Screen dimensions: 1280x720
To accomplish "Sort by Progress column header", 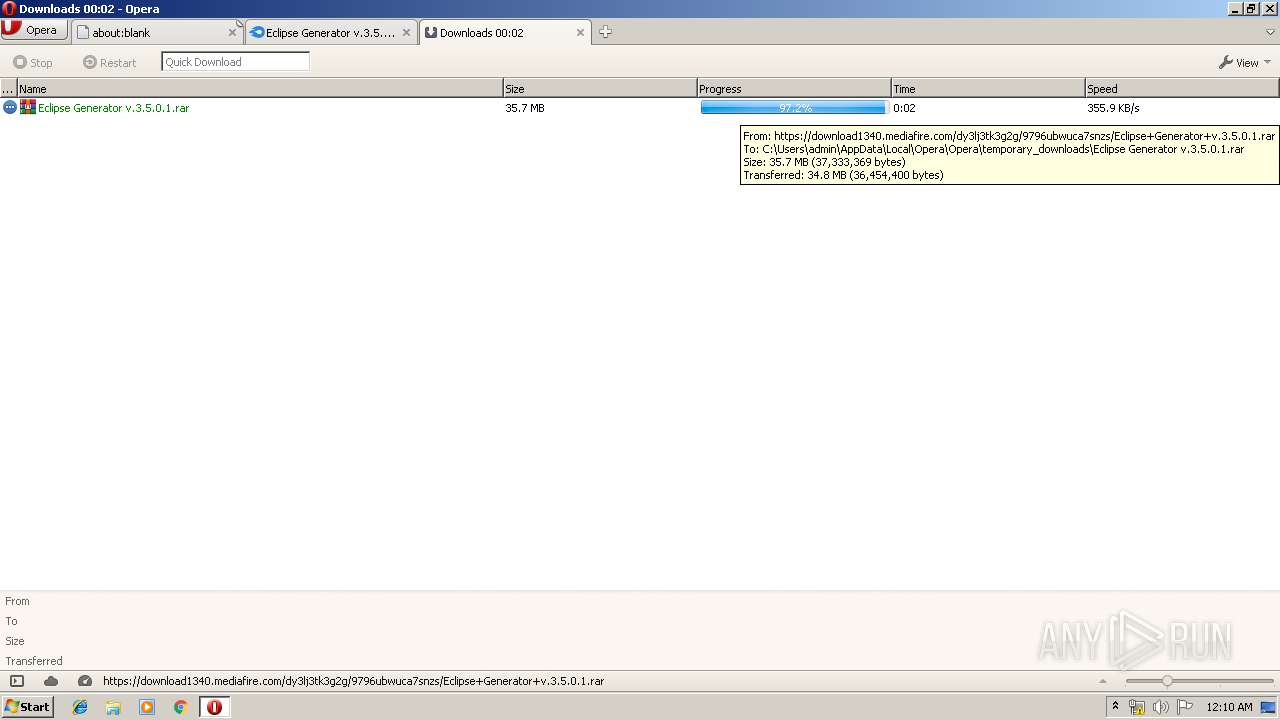I will pos(794,88).
